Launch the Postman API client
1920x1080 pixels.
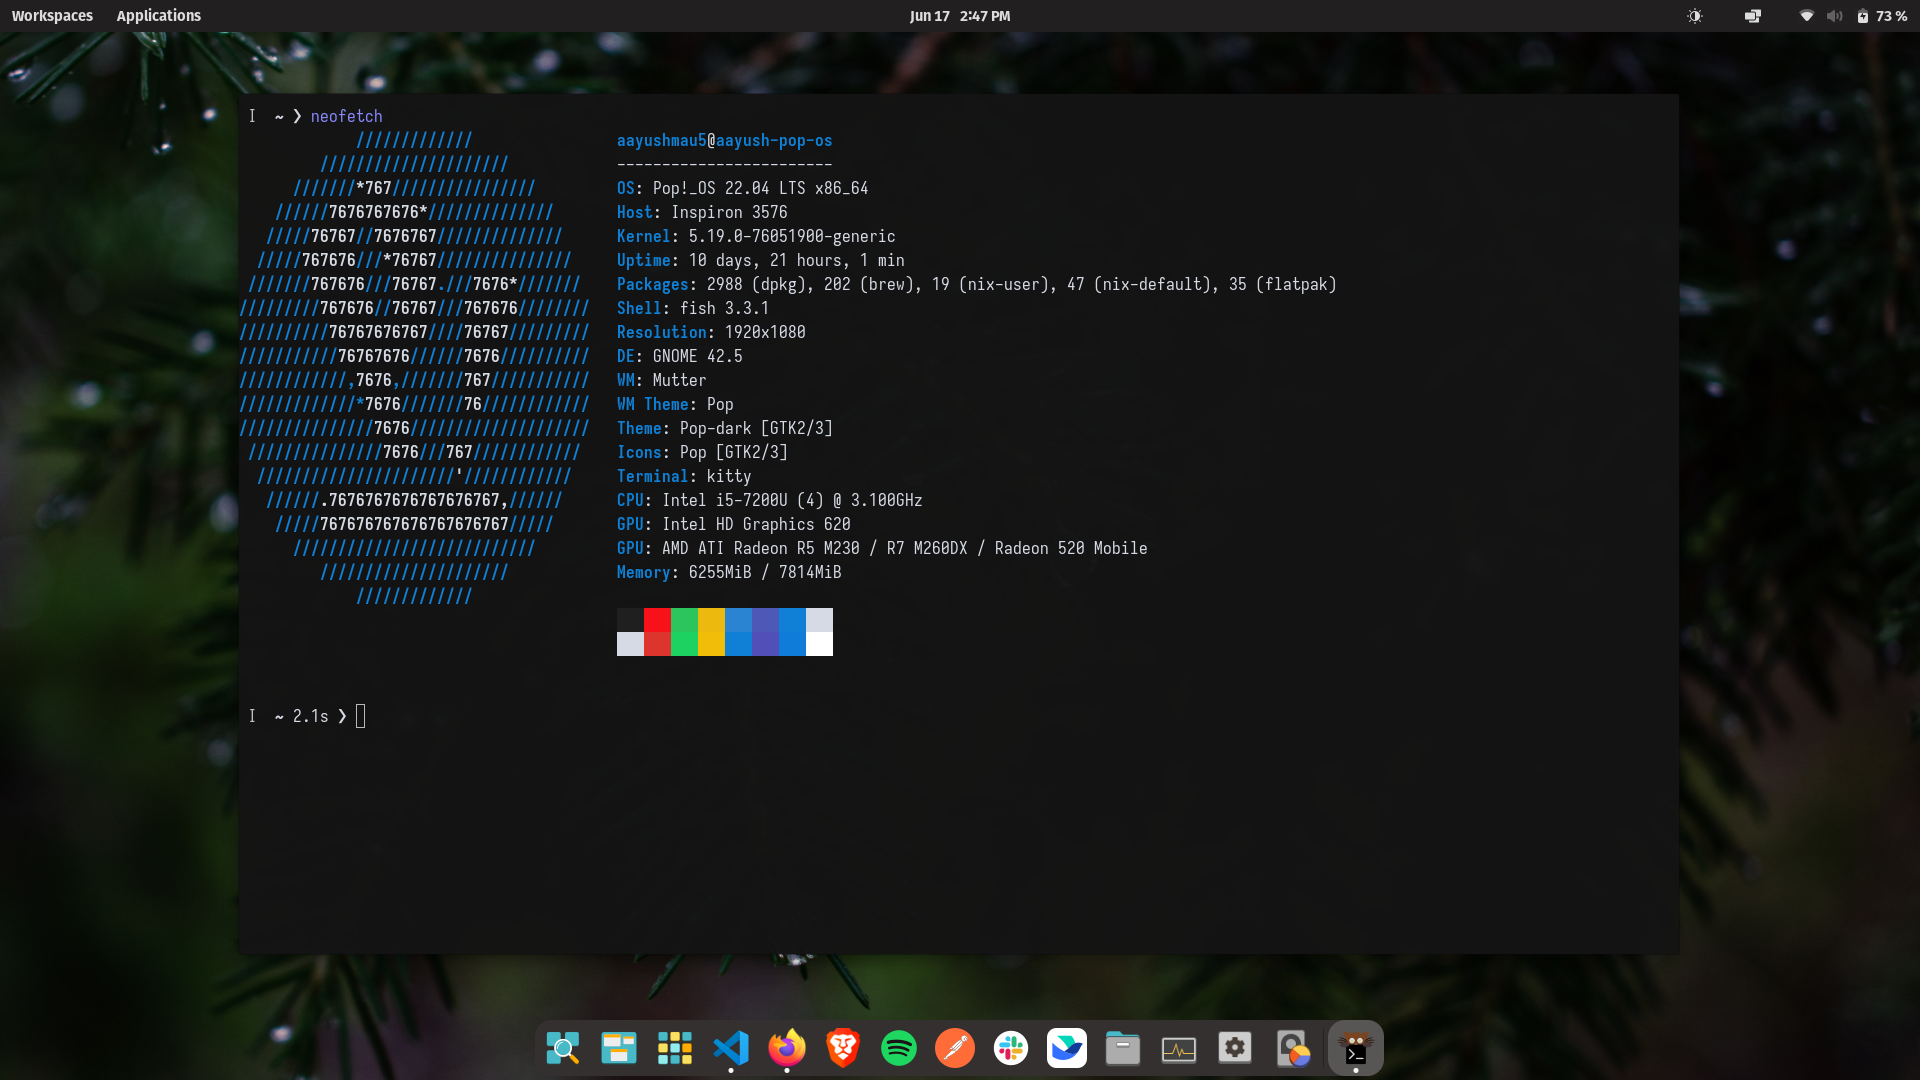coord(955,1048)
